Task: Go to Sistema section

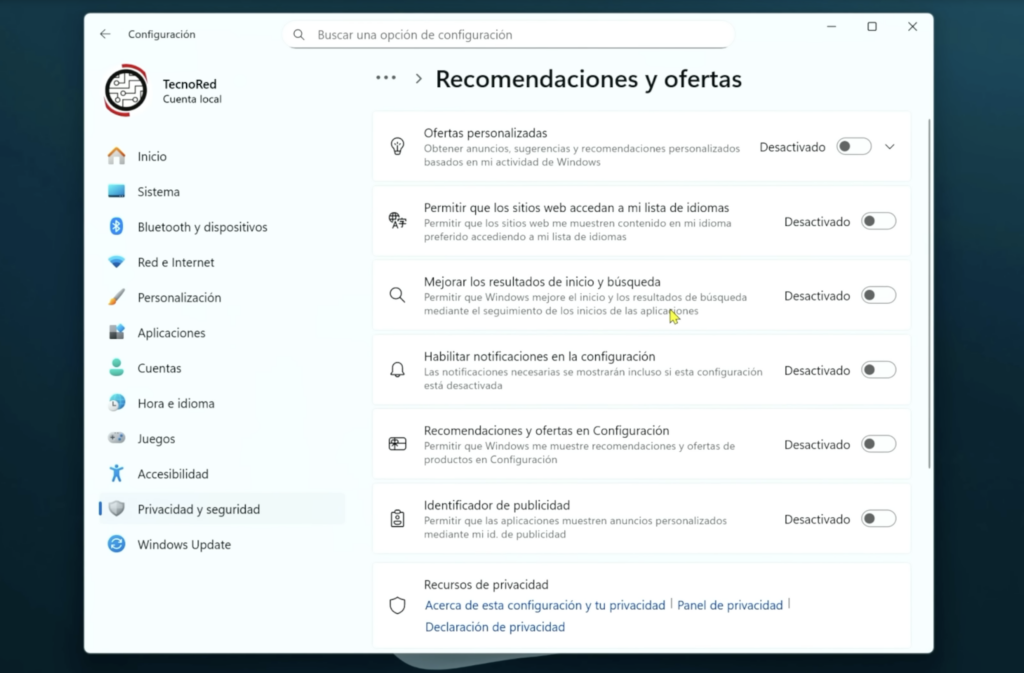Action: pos(222,191)
